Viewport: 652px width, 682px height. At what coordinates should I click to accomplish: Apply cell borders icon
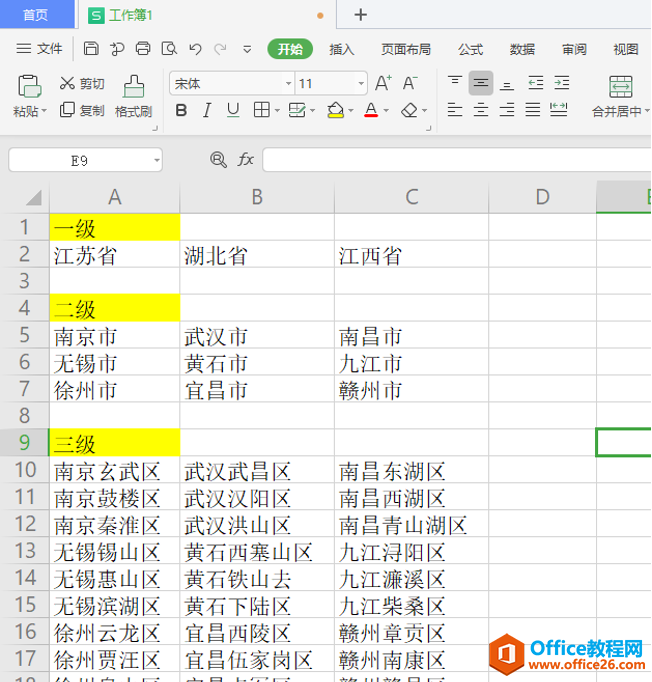tap(261, 110)
